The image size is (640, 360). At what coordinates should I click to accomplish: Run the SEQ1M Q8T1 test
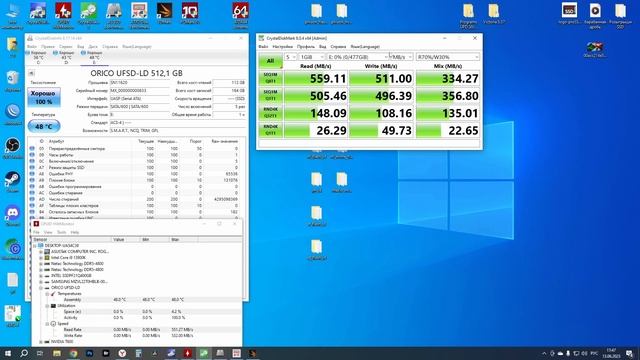(270, 78)
